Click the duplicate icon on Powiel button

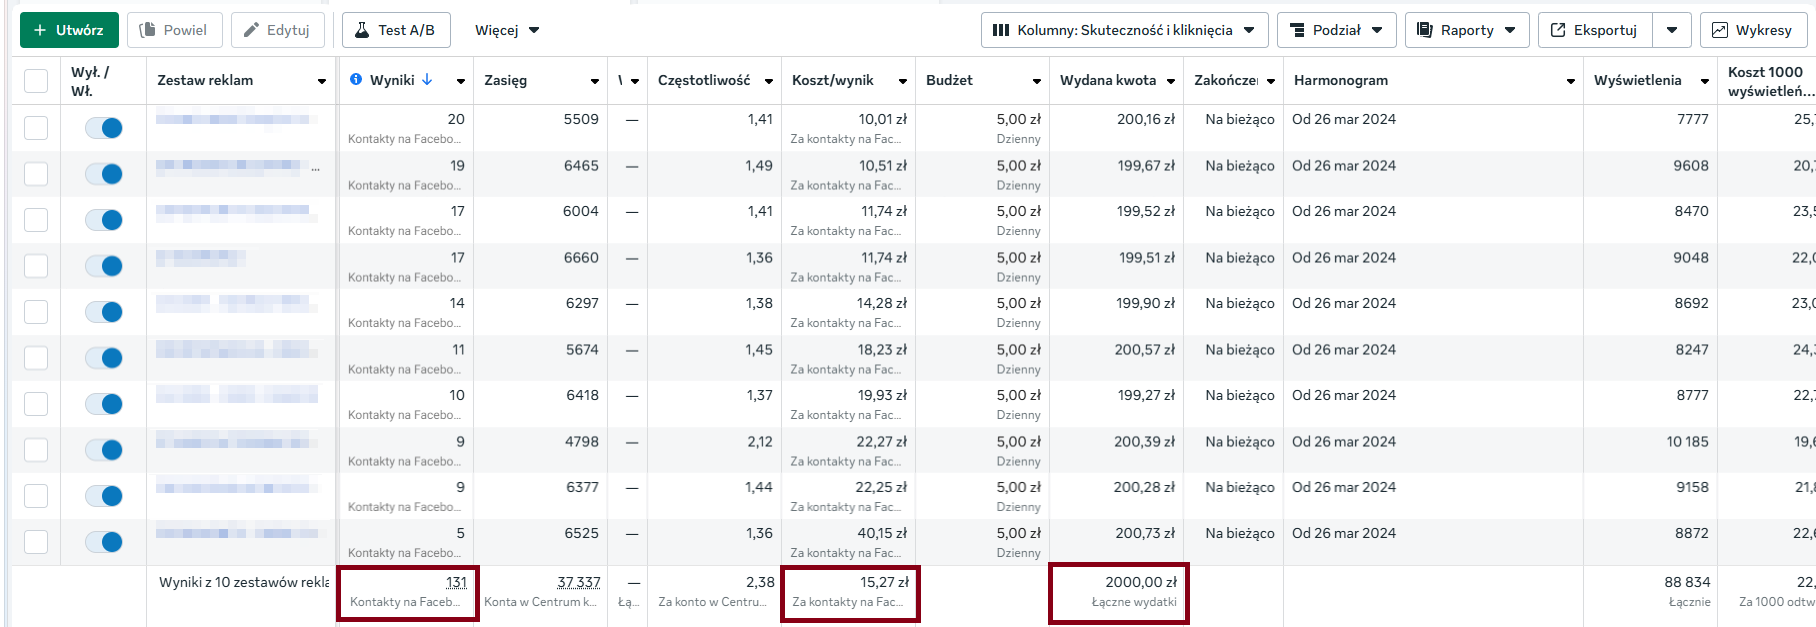tap(147, 30)
